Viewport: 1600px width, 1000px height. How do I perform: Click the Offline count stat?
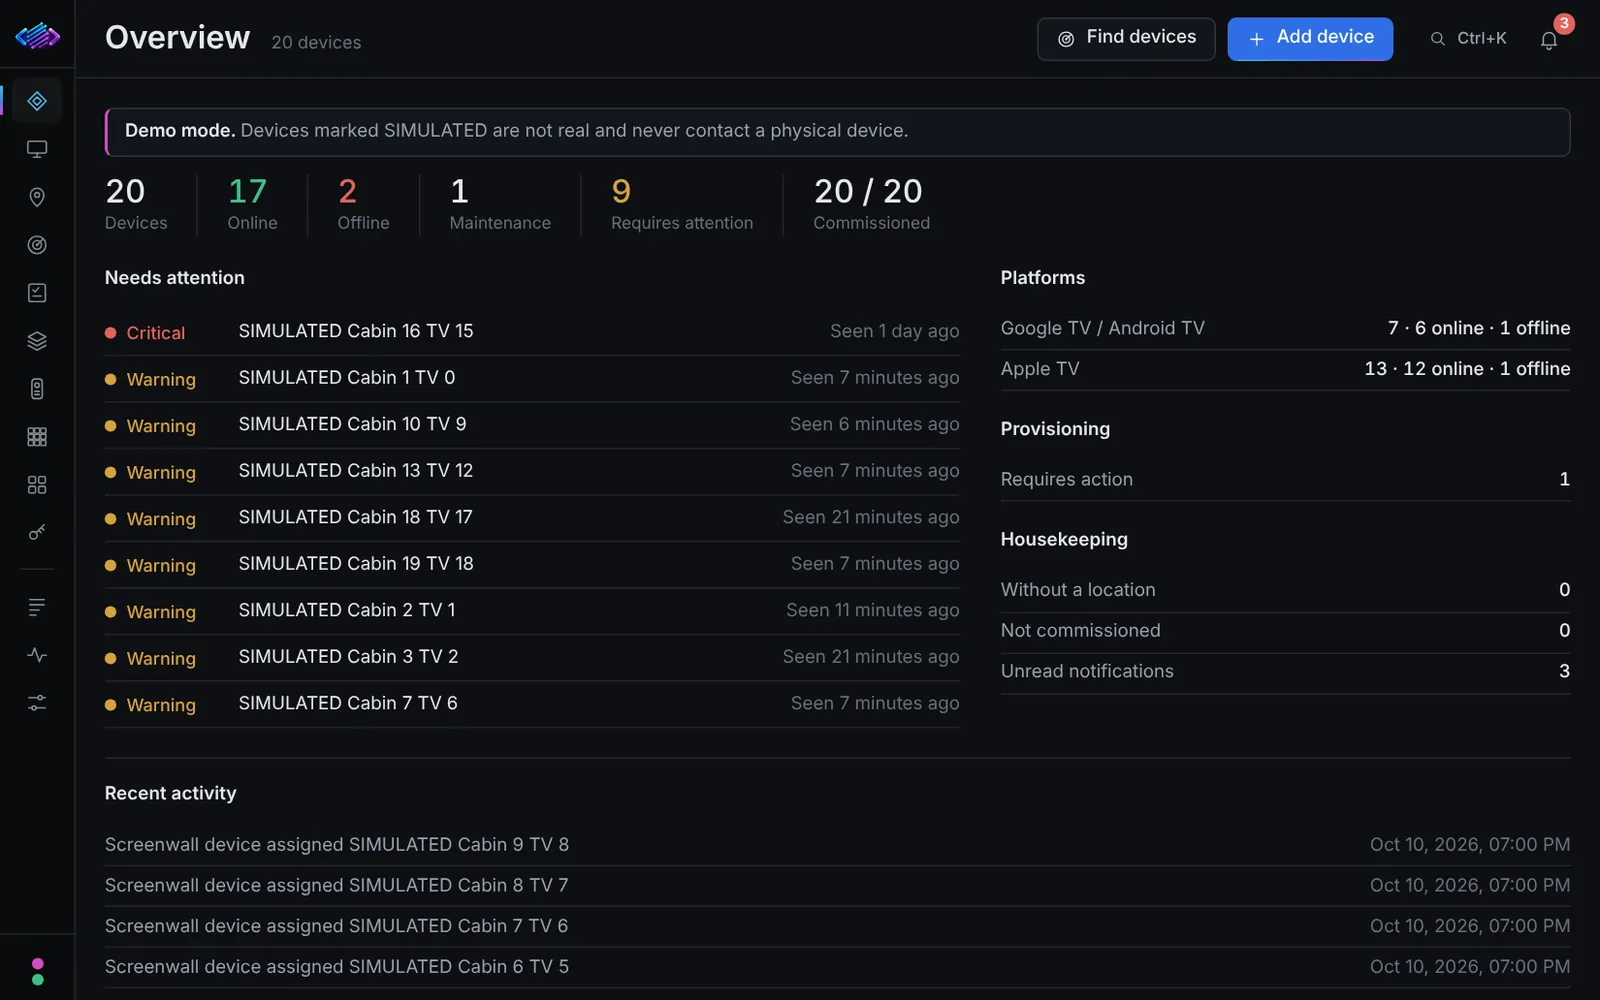click(x=363, y=205)
